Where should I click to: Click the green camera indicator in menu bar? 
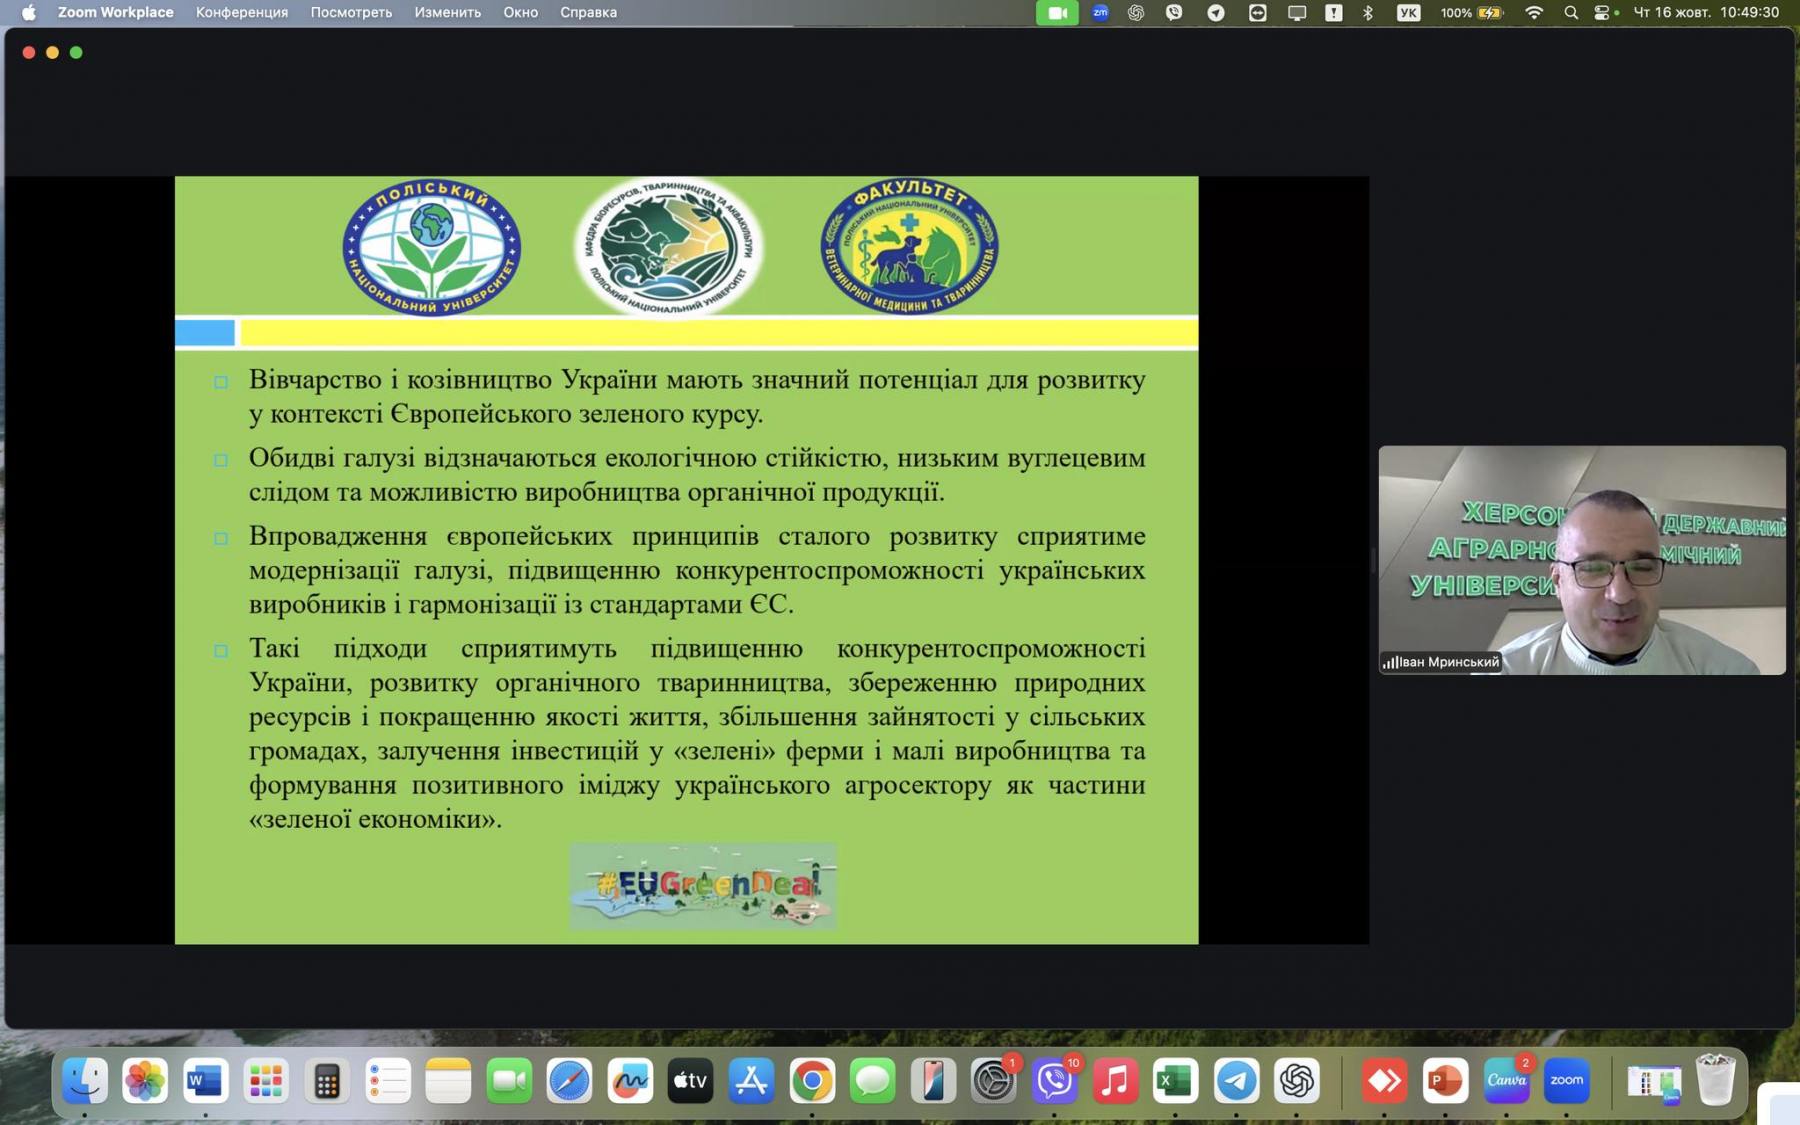point(1057,12)
